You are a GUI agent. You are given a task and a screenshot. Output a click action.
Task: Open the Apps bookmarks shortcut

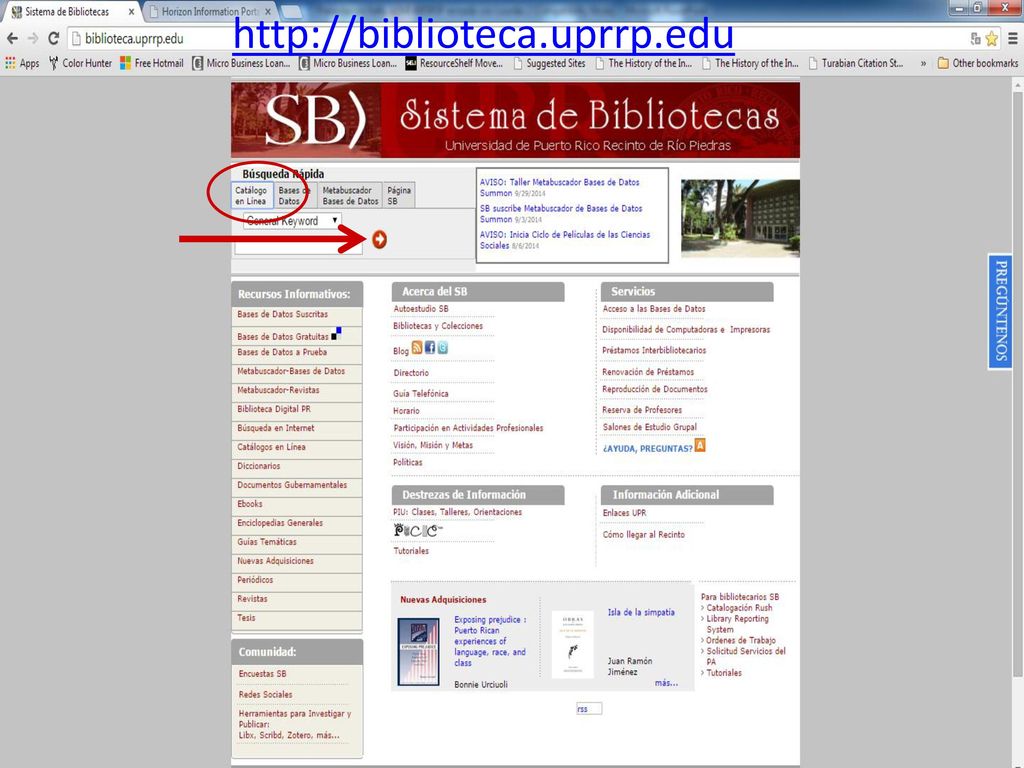point(22,63)
